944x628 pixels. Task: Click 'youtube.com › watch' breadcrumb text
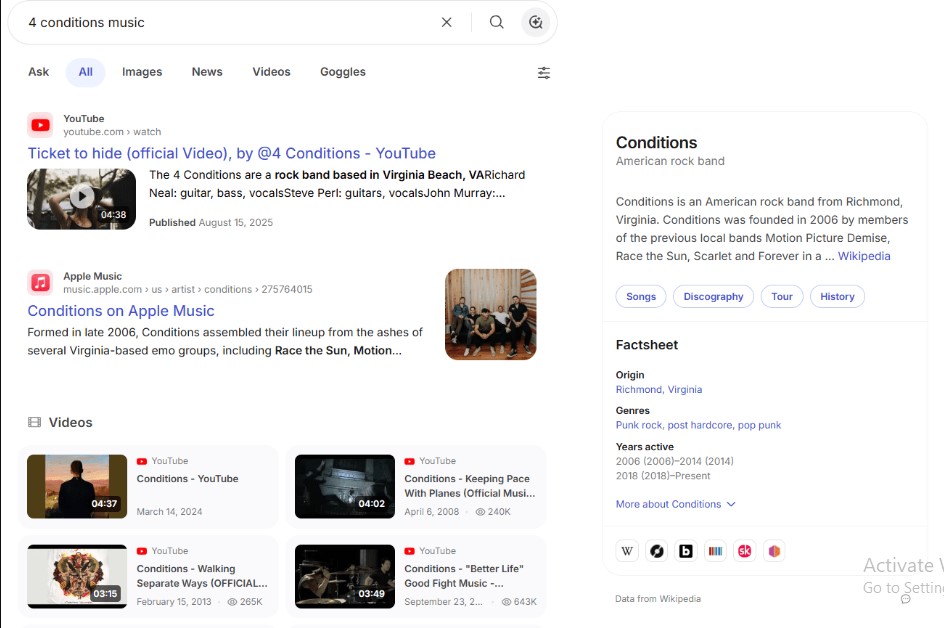pos(112,132)
